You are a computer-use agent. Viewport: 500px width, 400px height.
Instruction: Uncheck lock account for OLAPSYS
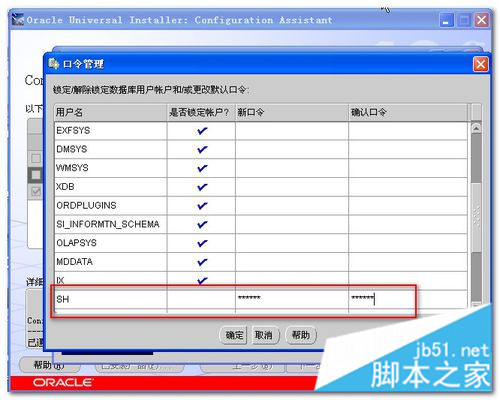click(202, 243)
